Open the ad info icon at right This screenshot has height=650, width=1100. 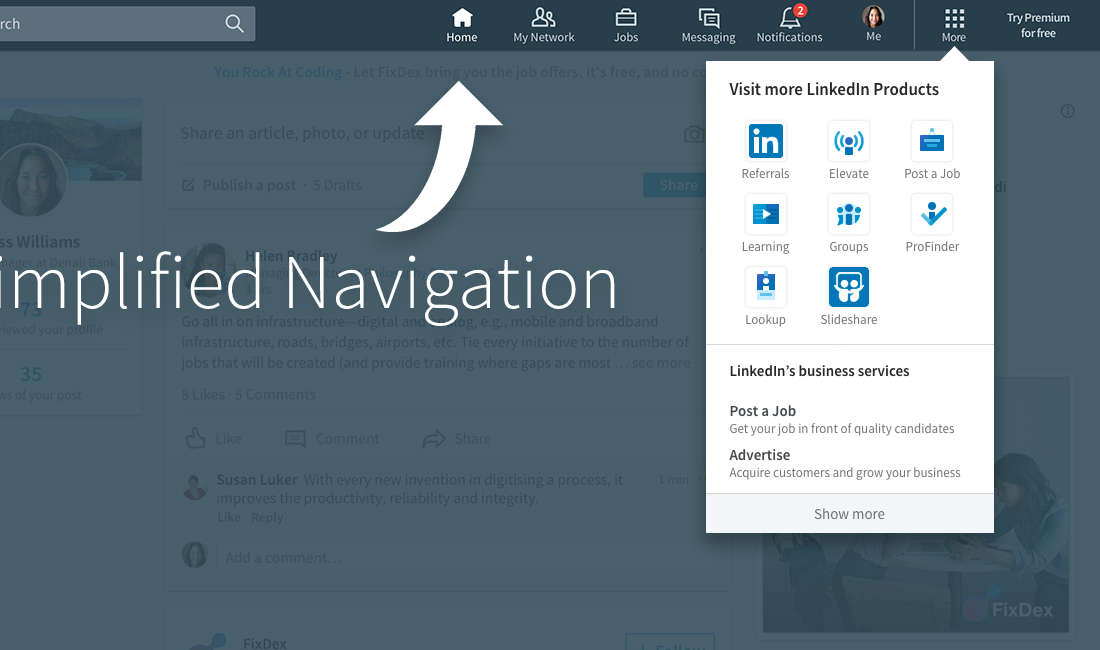coord(1068,111)
